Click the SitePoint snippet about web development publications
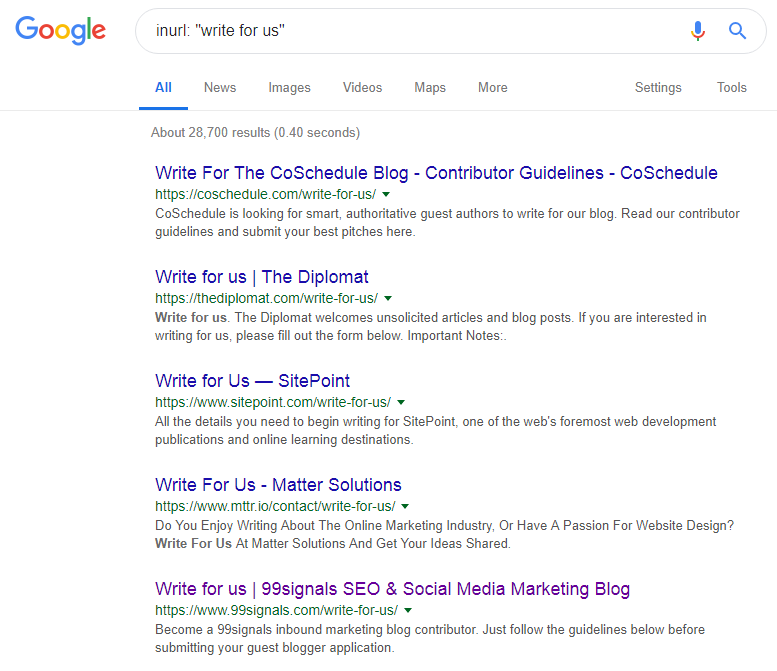This screenshot has height=671, width=777. coord(436,431)
